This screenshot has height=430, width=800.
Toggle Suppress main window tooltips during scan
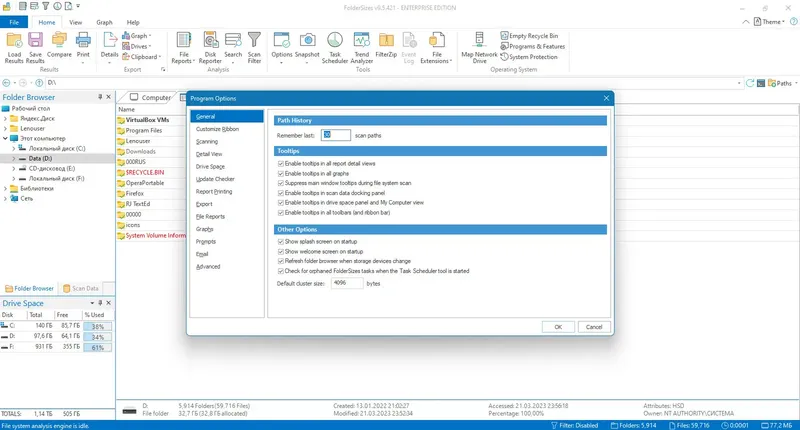[281, 183]
